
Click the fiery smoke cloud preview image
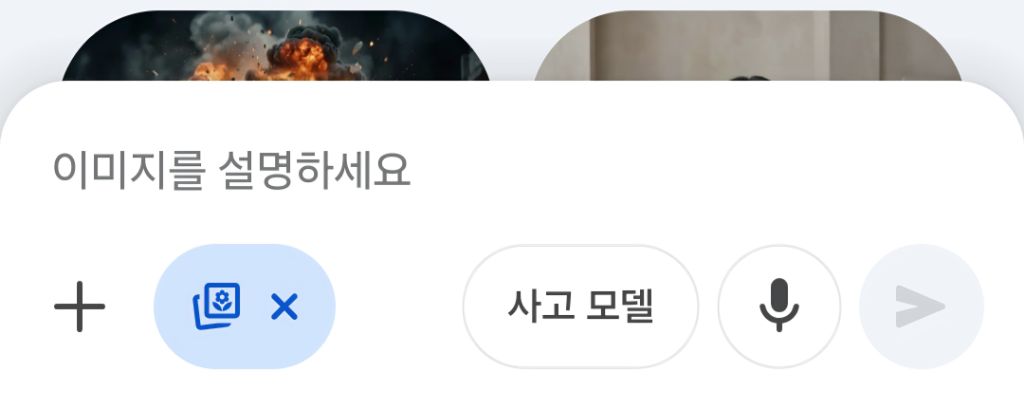pos(276,46)
